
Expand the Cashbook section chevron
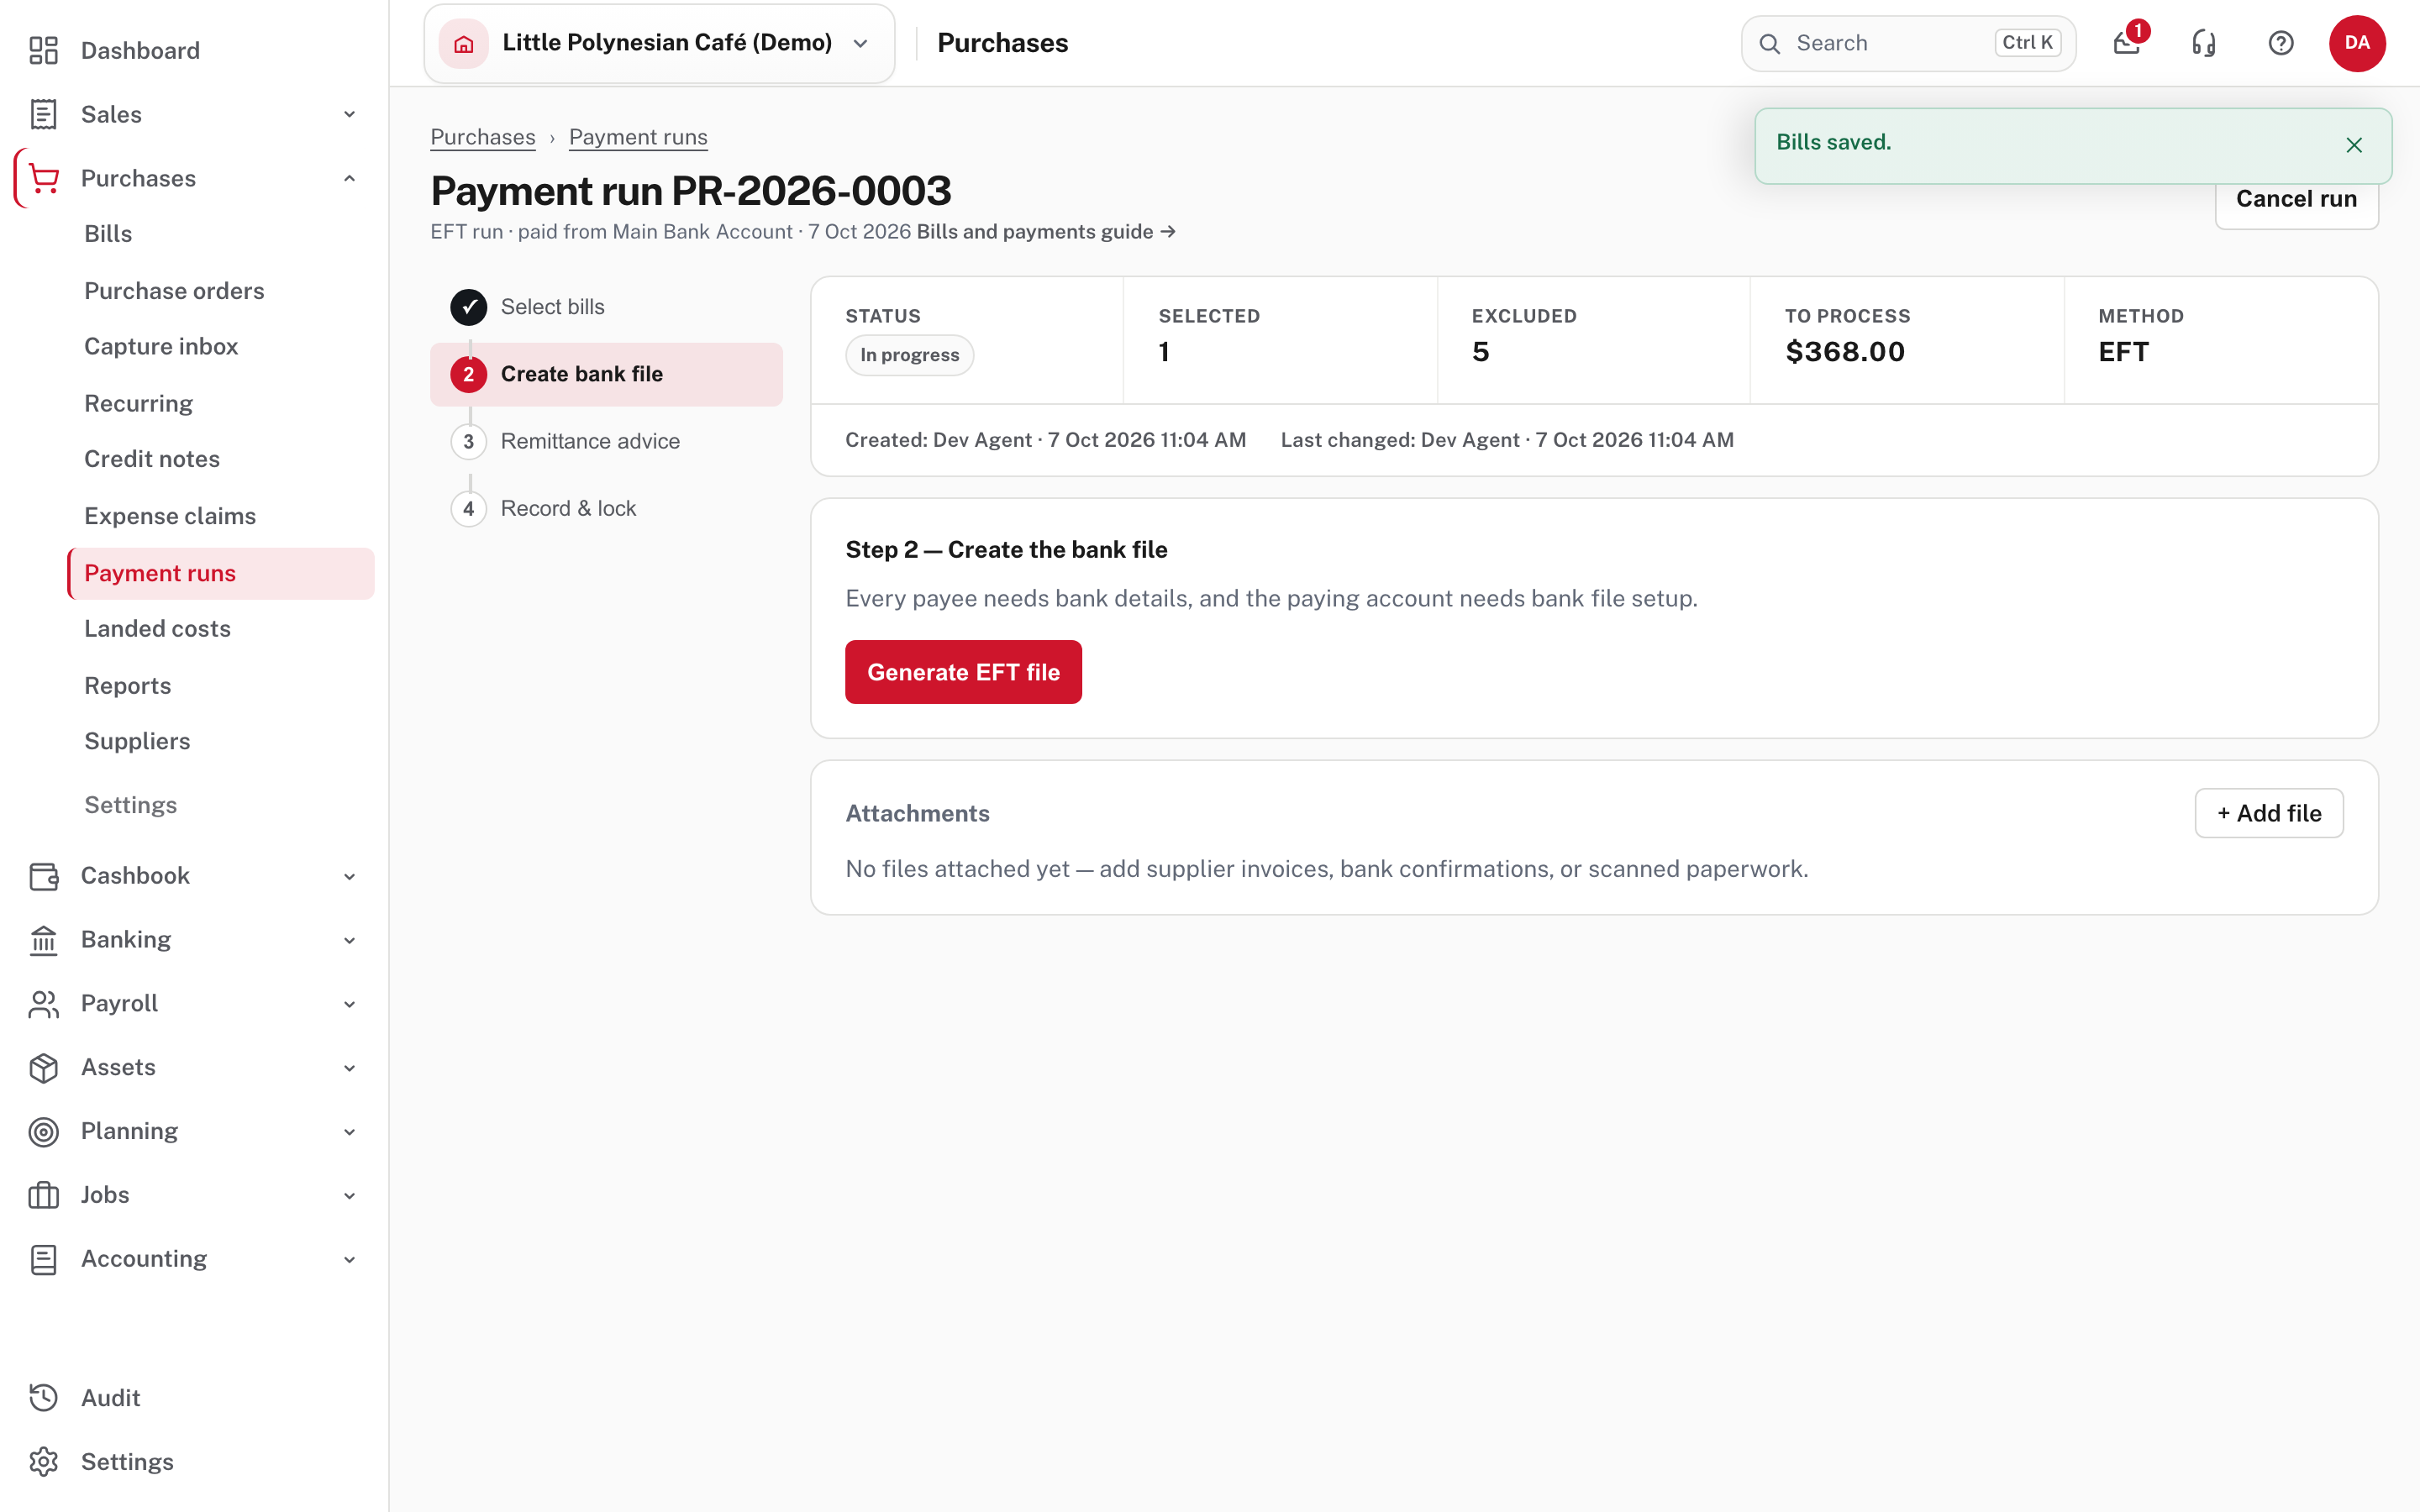(349, 877)
